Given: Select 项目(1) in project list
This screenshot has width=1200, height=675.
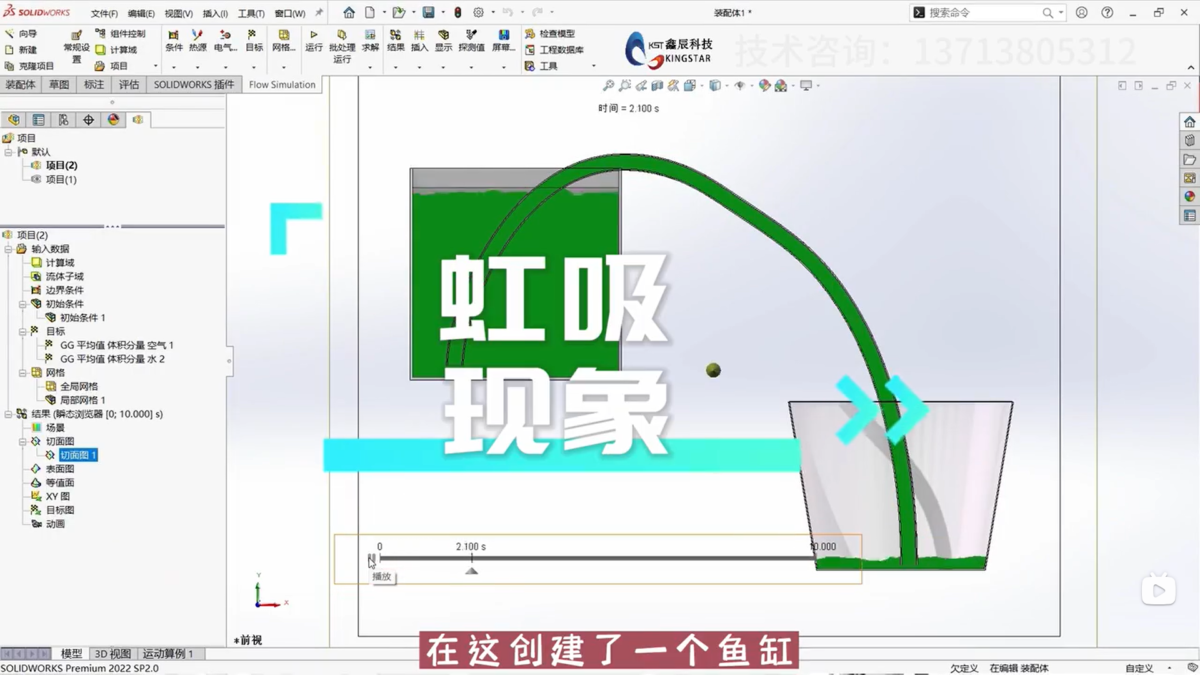Looking at the screenshot, I should [61, 180].
